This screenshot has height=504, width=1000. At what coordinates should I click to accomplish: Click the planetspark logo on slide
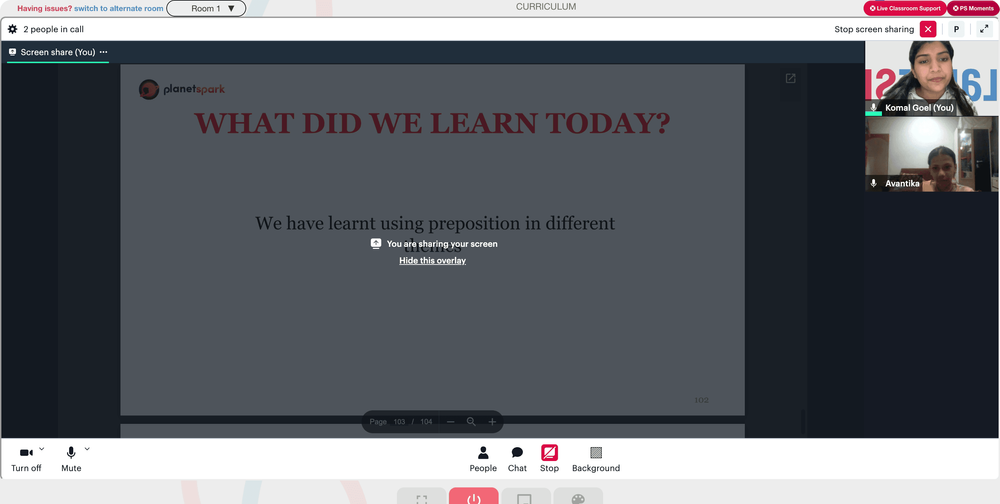tap(182, 89)
